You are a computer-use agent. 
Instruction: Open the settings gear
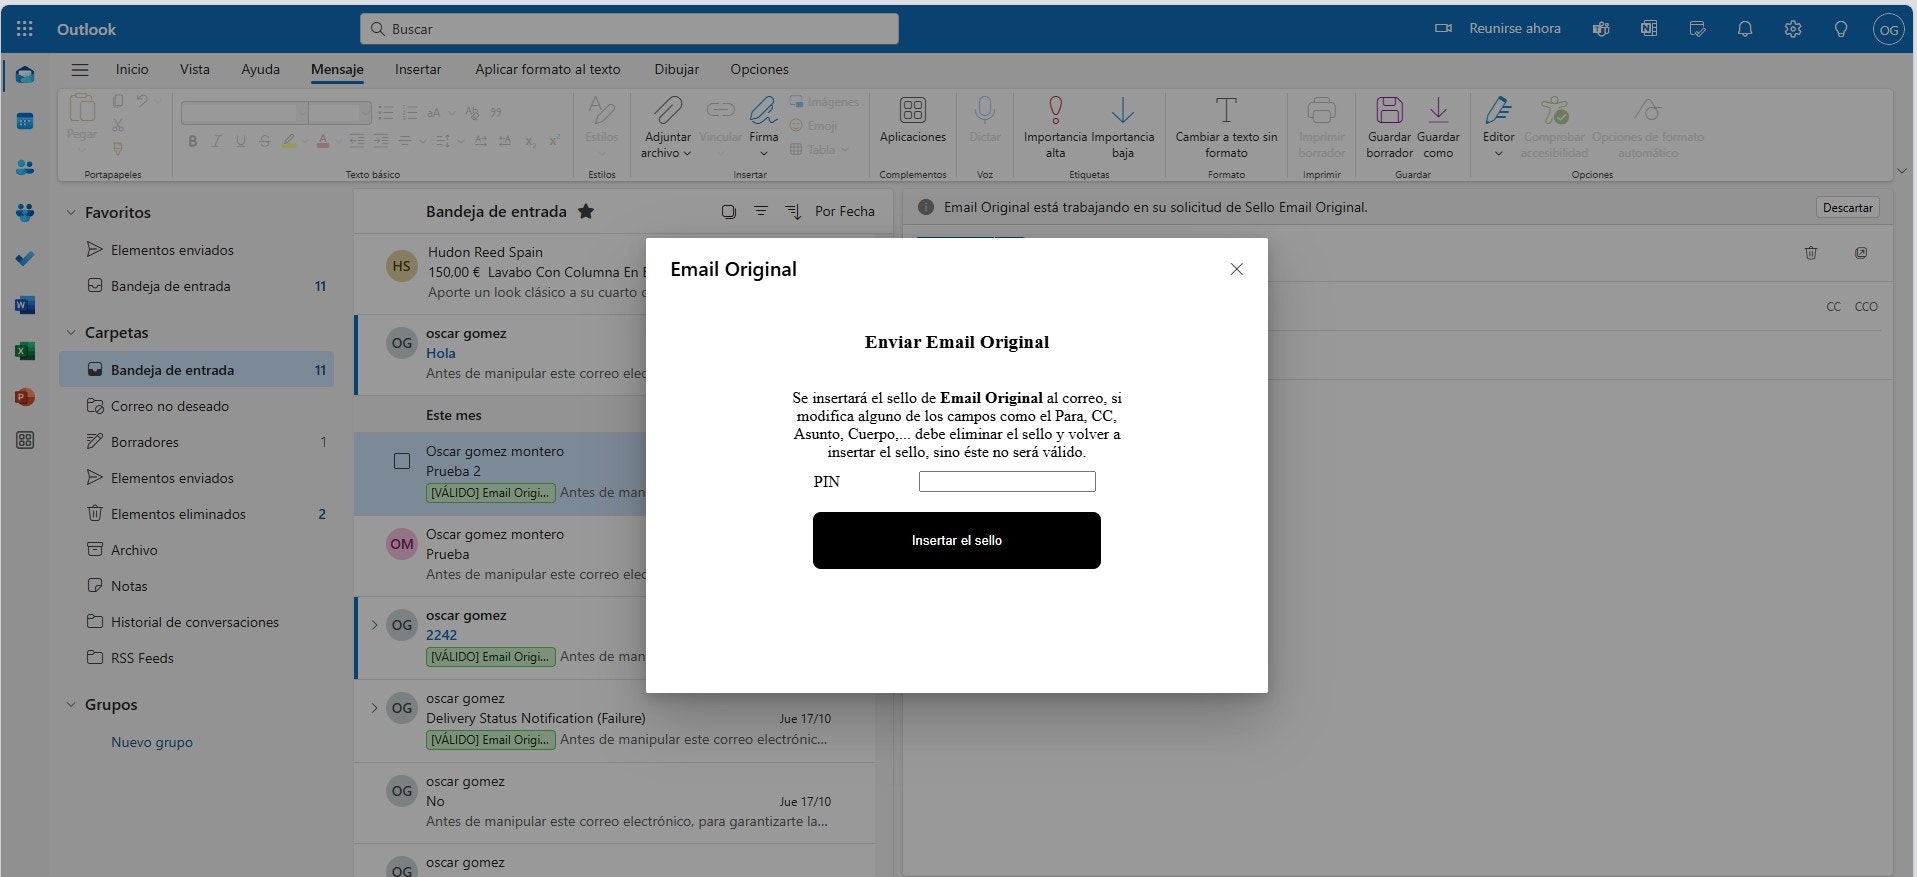(x=1793, y=29)
